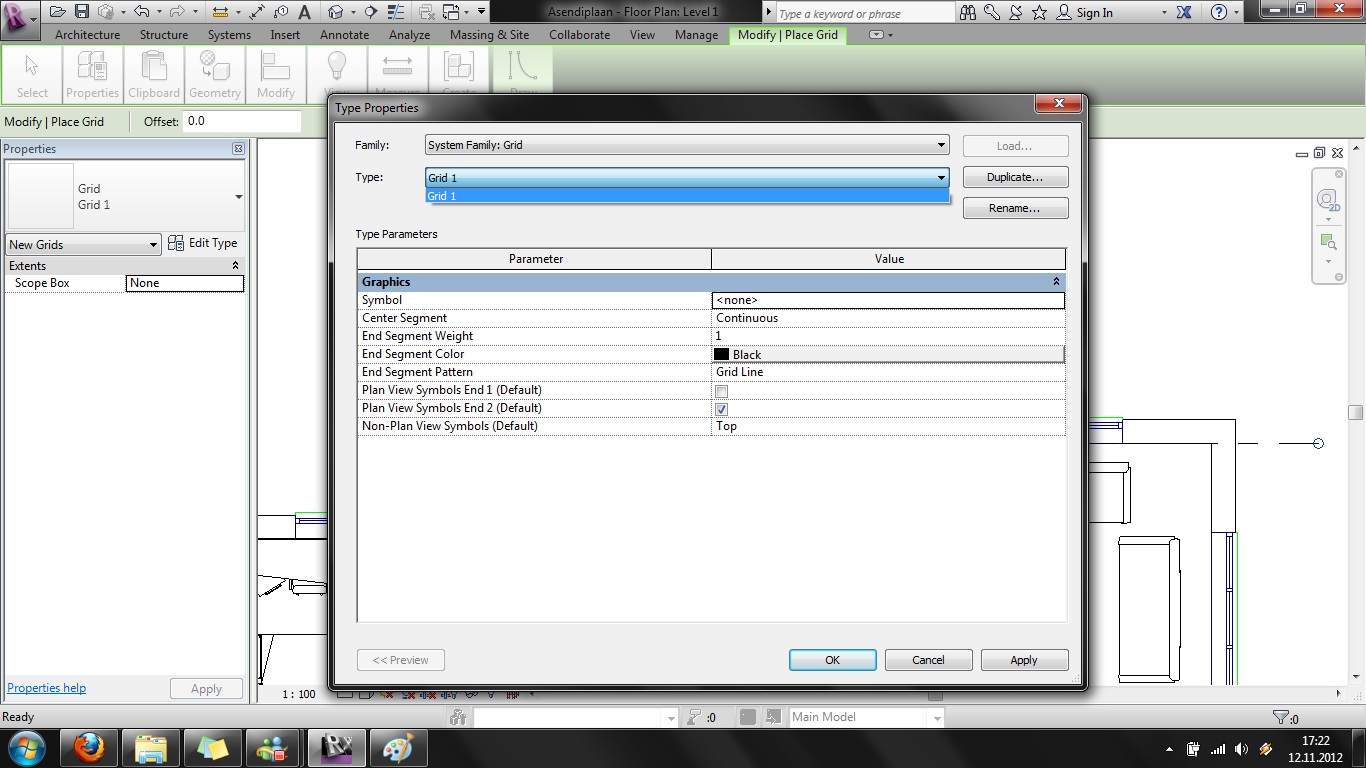The height and width of the screenshot is (768, 1366).
Task: Click the Rename... button
Action: [1015, 208]
